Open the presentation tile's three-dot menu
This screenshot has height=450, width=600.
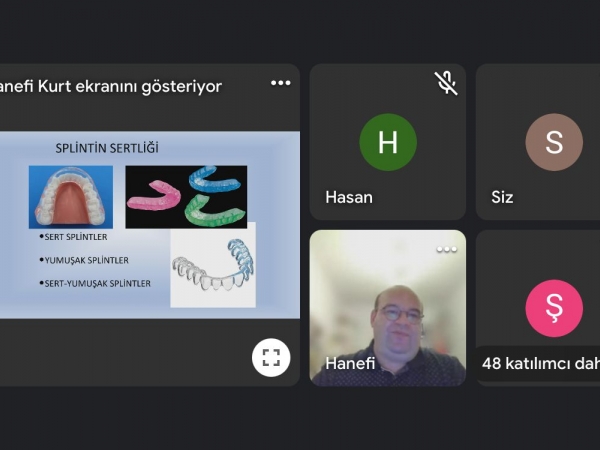point(280,83)
